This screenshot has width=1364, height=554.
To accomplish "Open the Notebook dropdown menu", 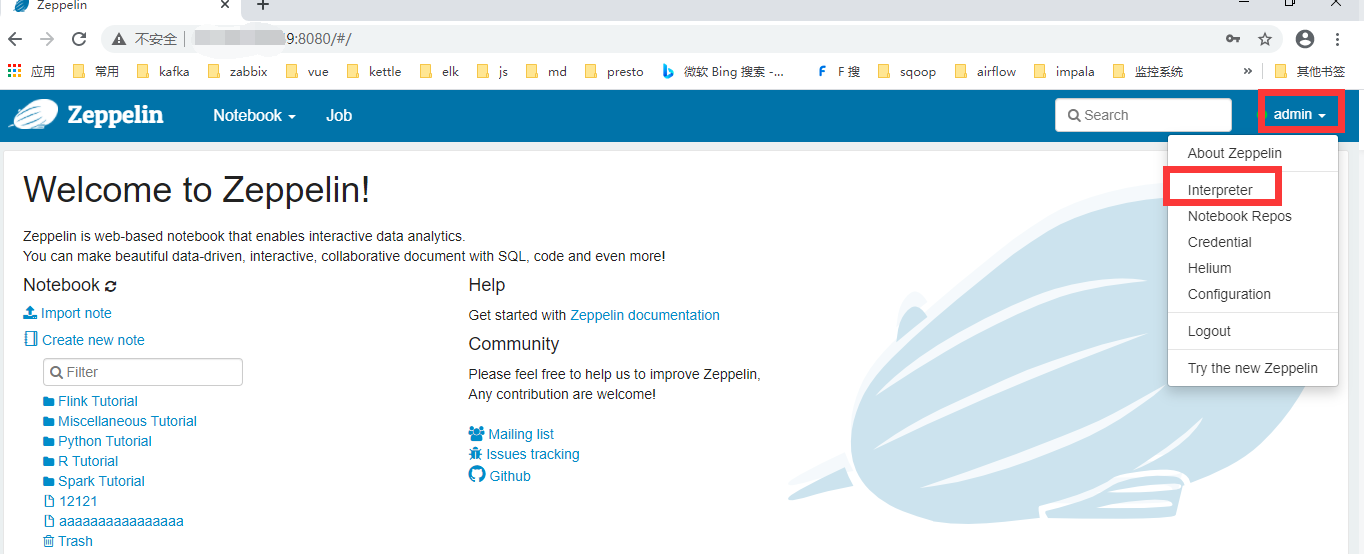I will (254, 115).
